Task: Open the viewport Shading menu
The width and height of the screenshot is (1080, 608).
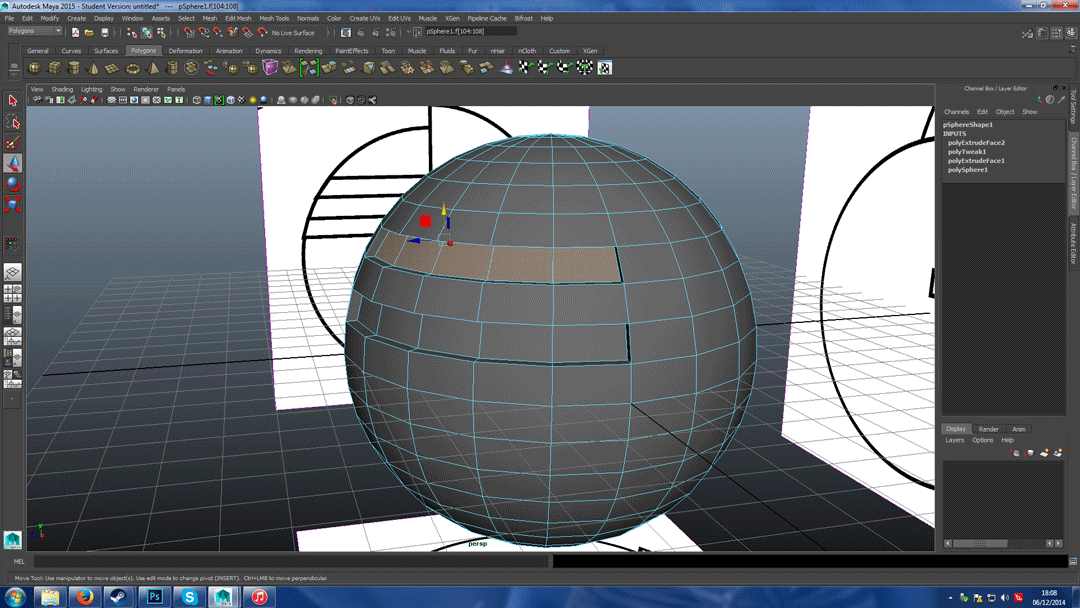Action: pos(62,89)
